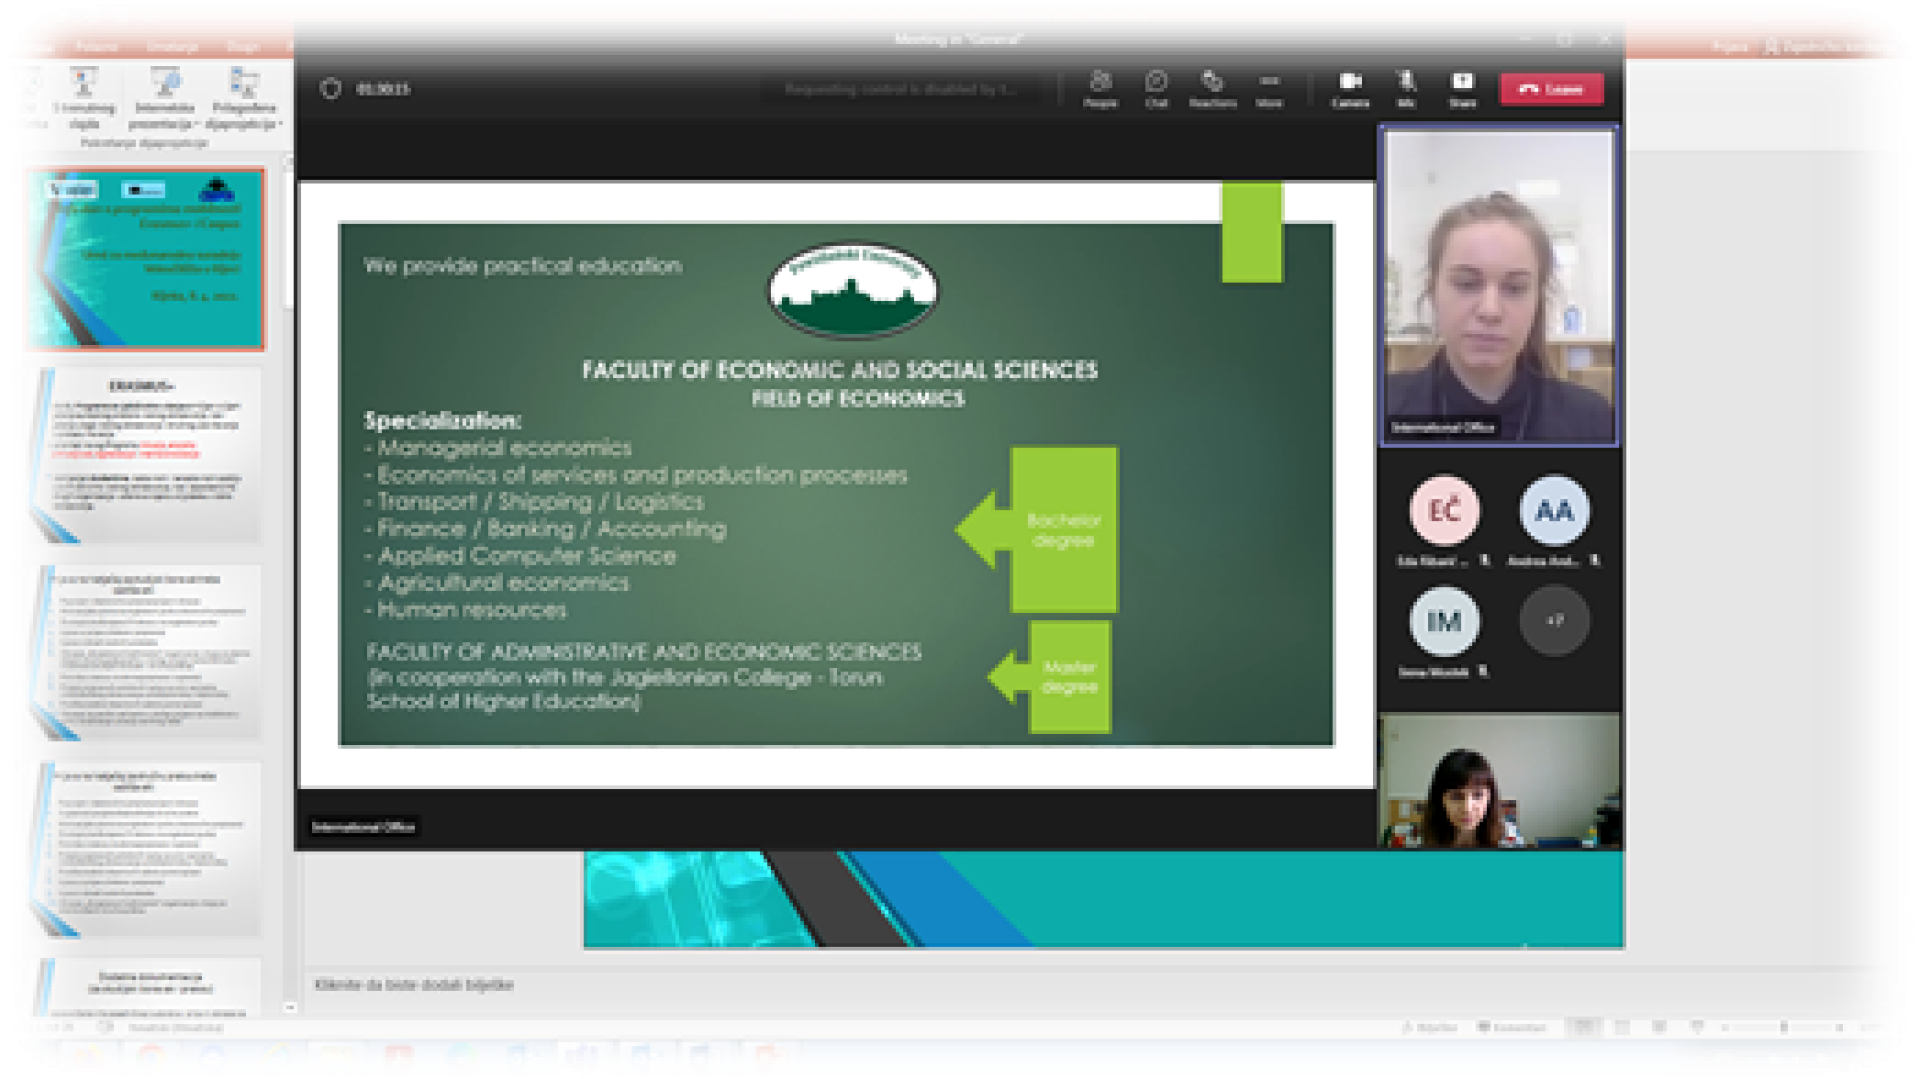Image resolution: width=1920 pixels, height=1079 pixels.
Task: Open the Internetska prezentacija dropdown
Action: [x=165, y=98]
